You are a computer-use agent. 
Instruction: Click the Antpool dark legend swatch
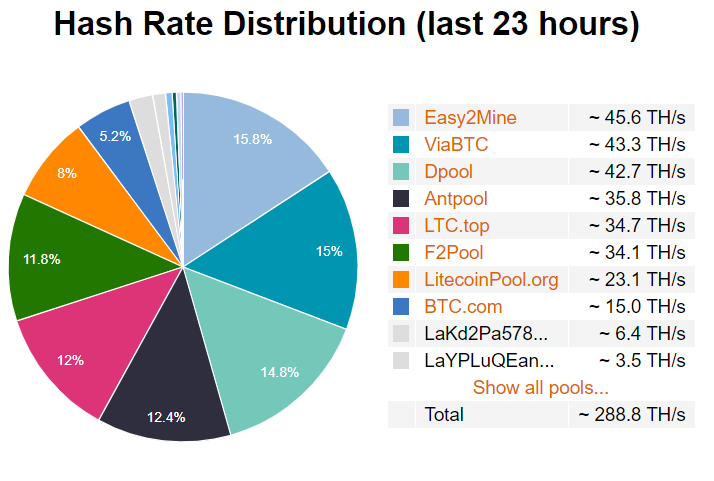[401, 199]
